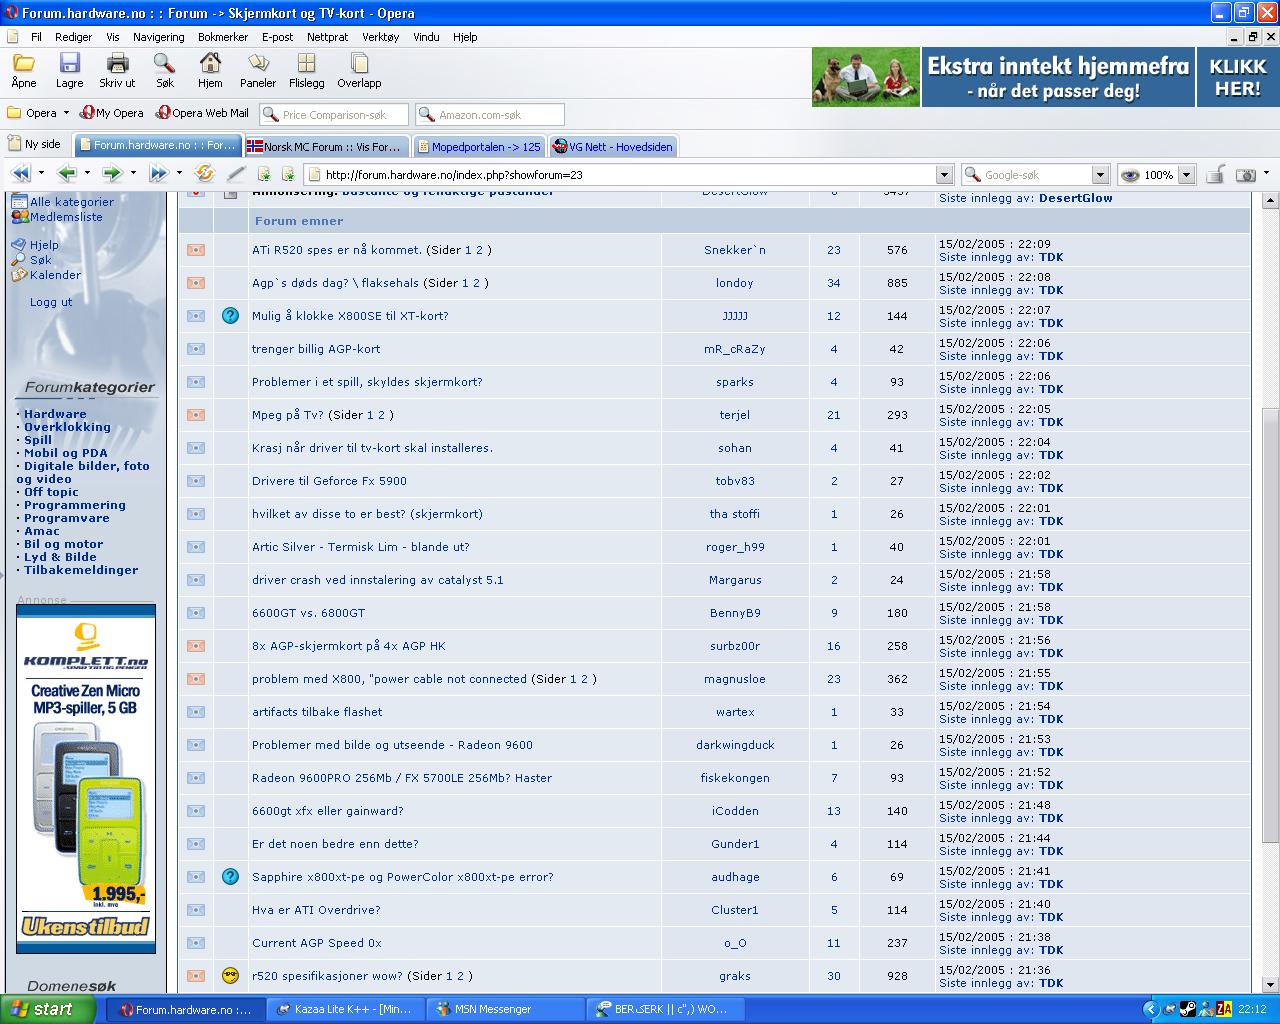Click Ny side new tab button
This screenshot has height=1024, width=1280.
point(35,145)
